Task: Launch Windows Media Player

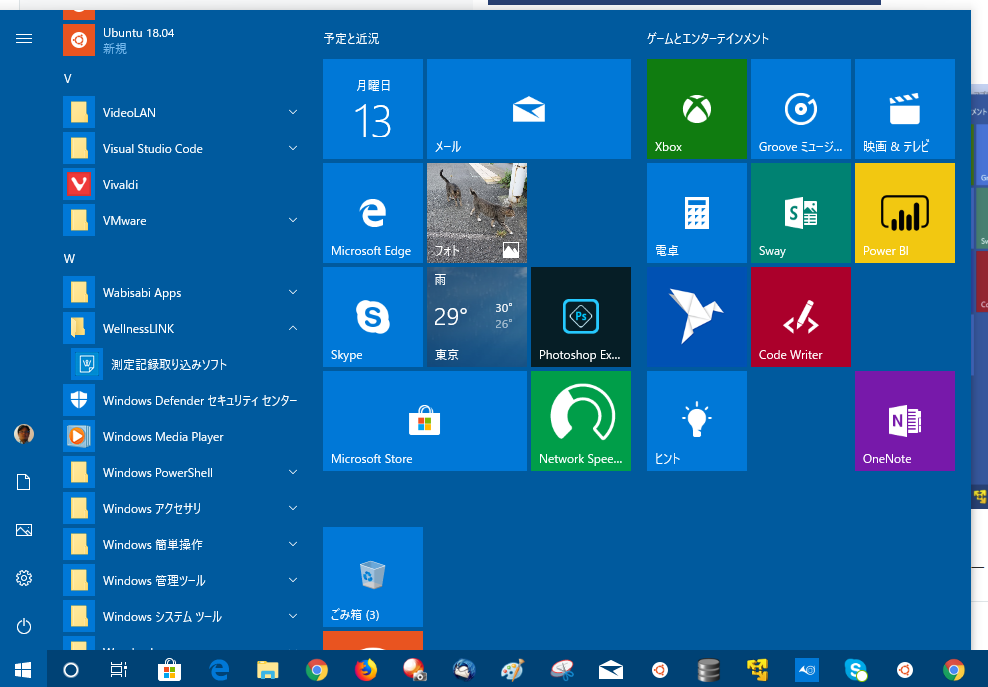Action: coord(180,437)
